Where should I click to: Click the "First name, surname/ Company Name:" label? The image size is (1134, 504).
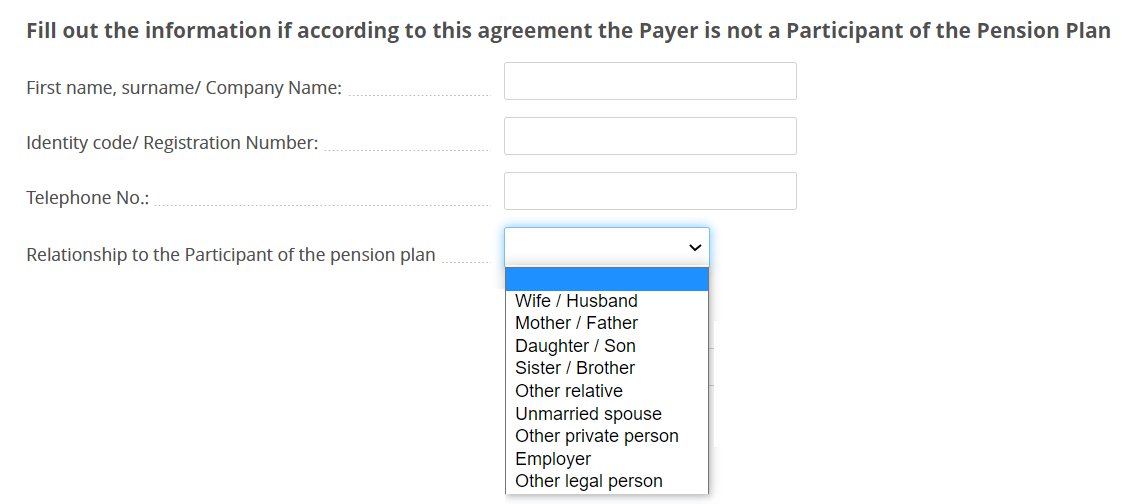184,88
